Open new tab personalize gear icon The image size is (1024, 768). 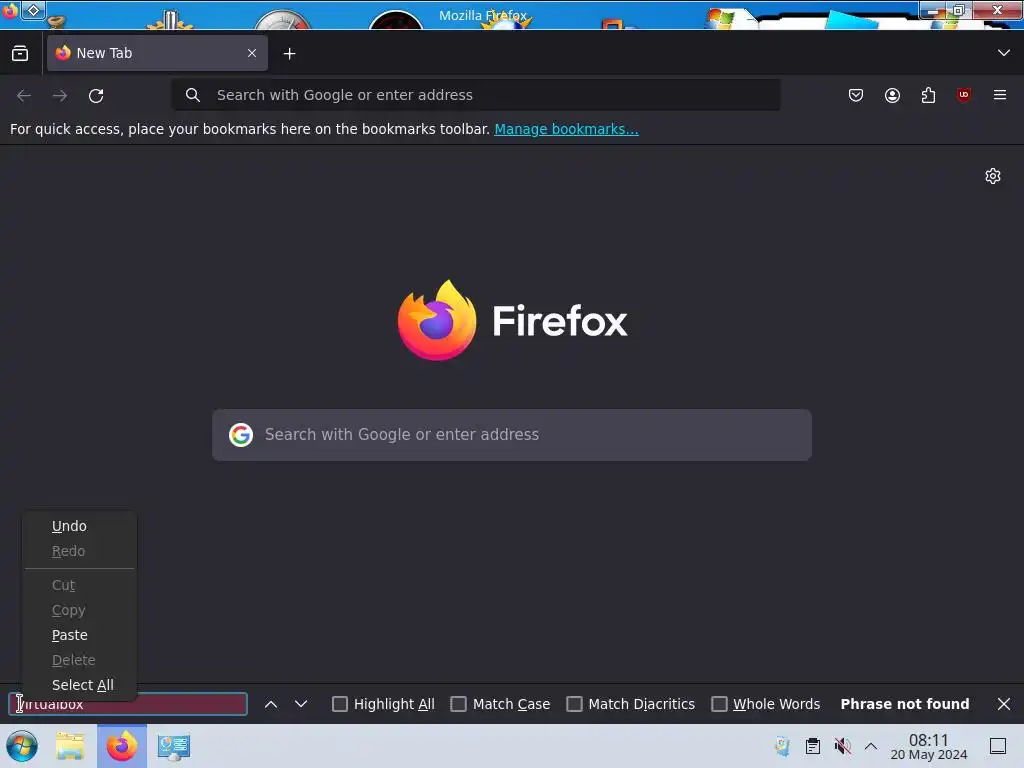pyautogui.click(x=993, y=176)
